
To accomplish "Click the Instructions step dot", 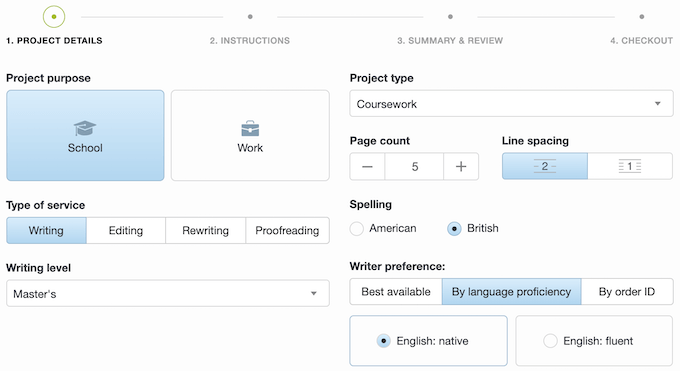I will click(250, 17).
